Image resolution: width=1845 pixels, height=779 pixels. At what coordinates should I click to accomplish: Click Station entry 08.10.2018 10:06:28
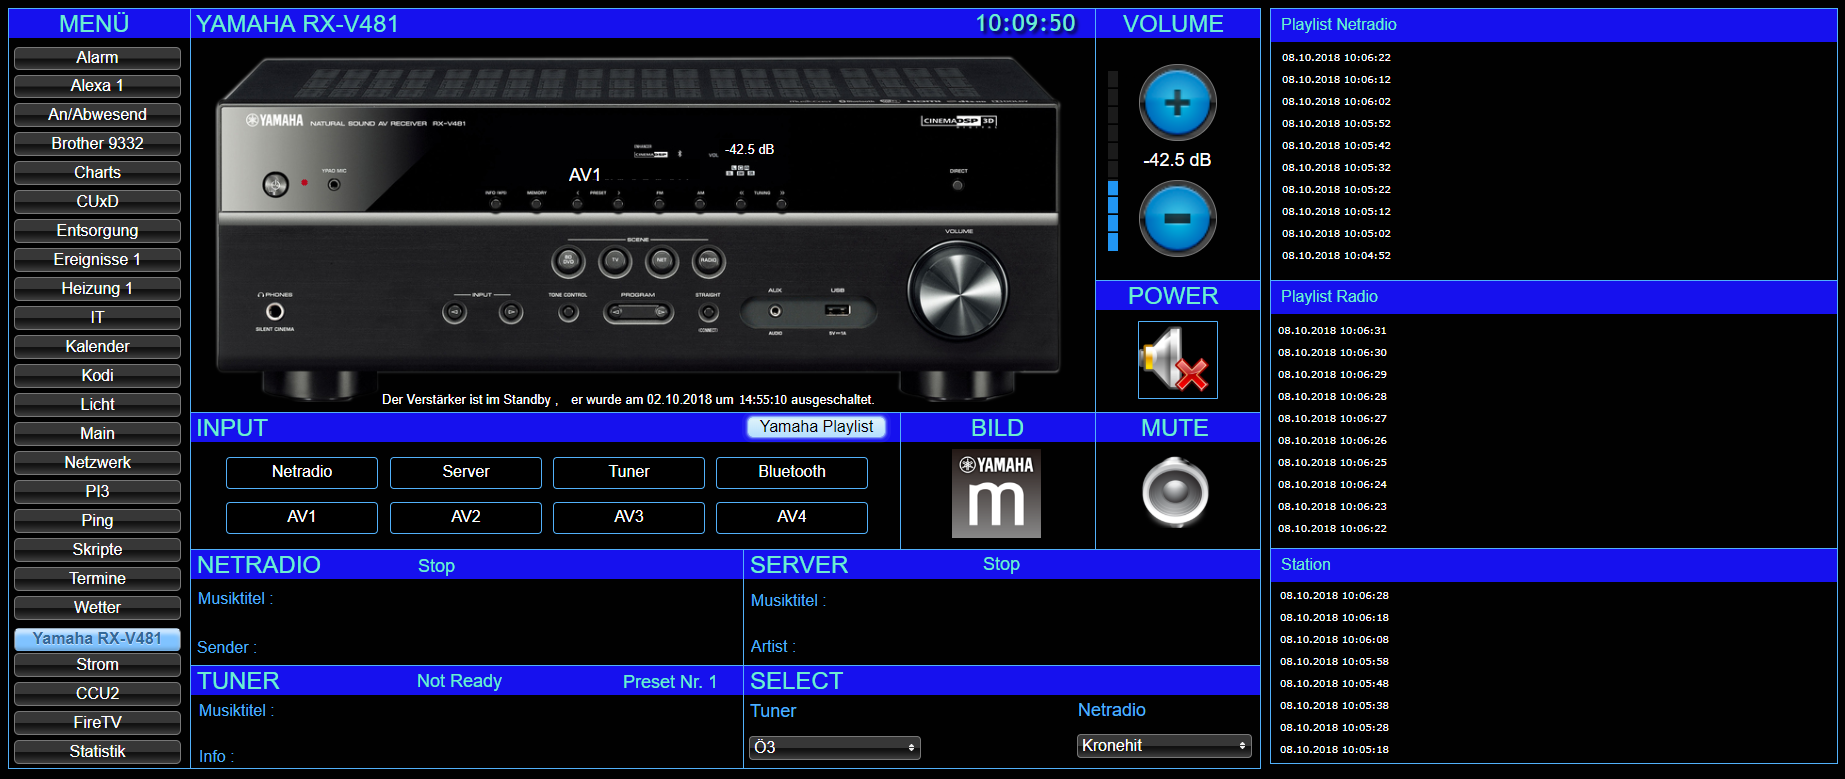1334,596
